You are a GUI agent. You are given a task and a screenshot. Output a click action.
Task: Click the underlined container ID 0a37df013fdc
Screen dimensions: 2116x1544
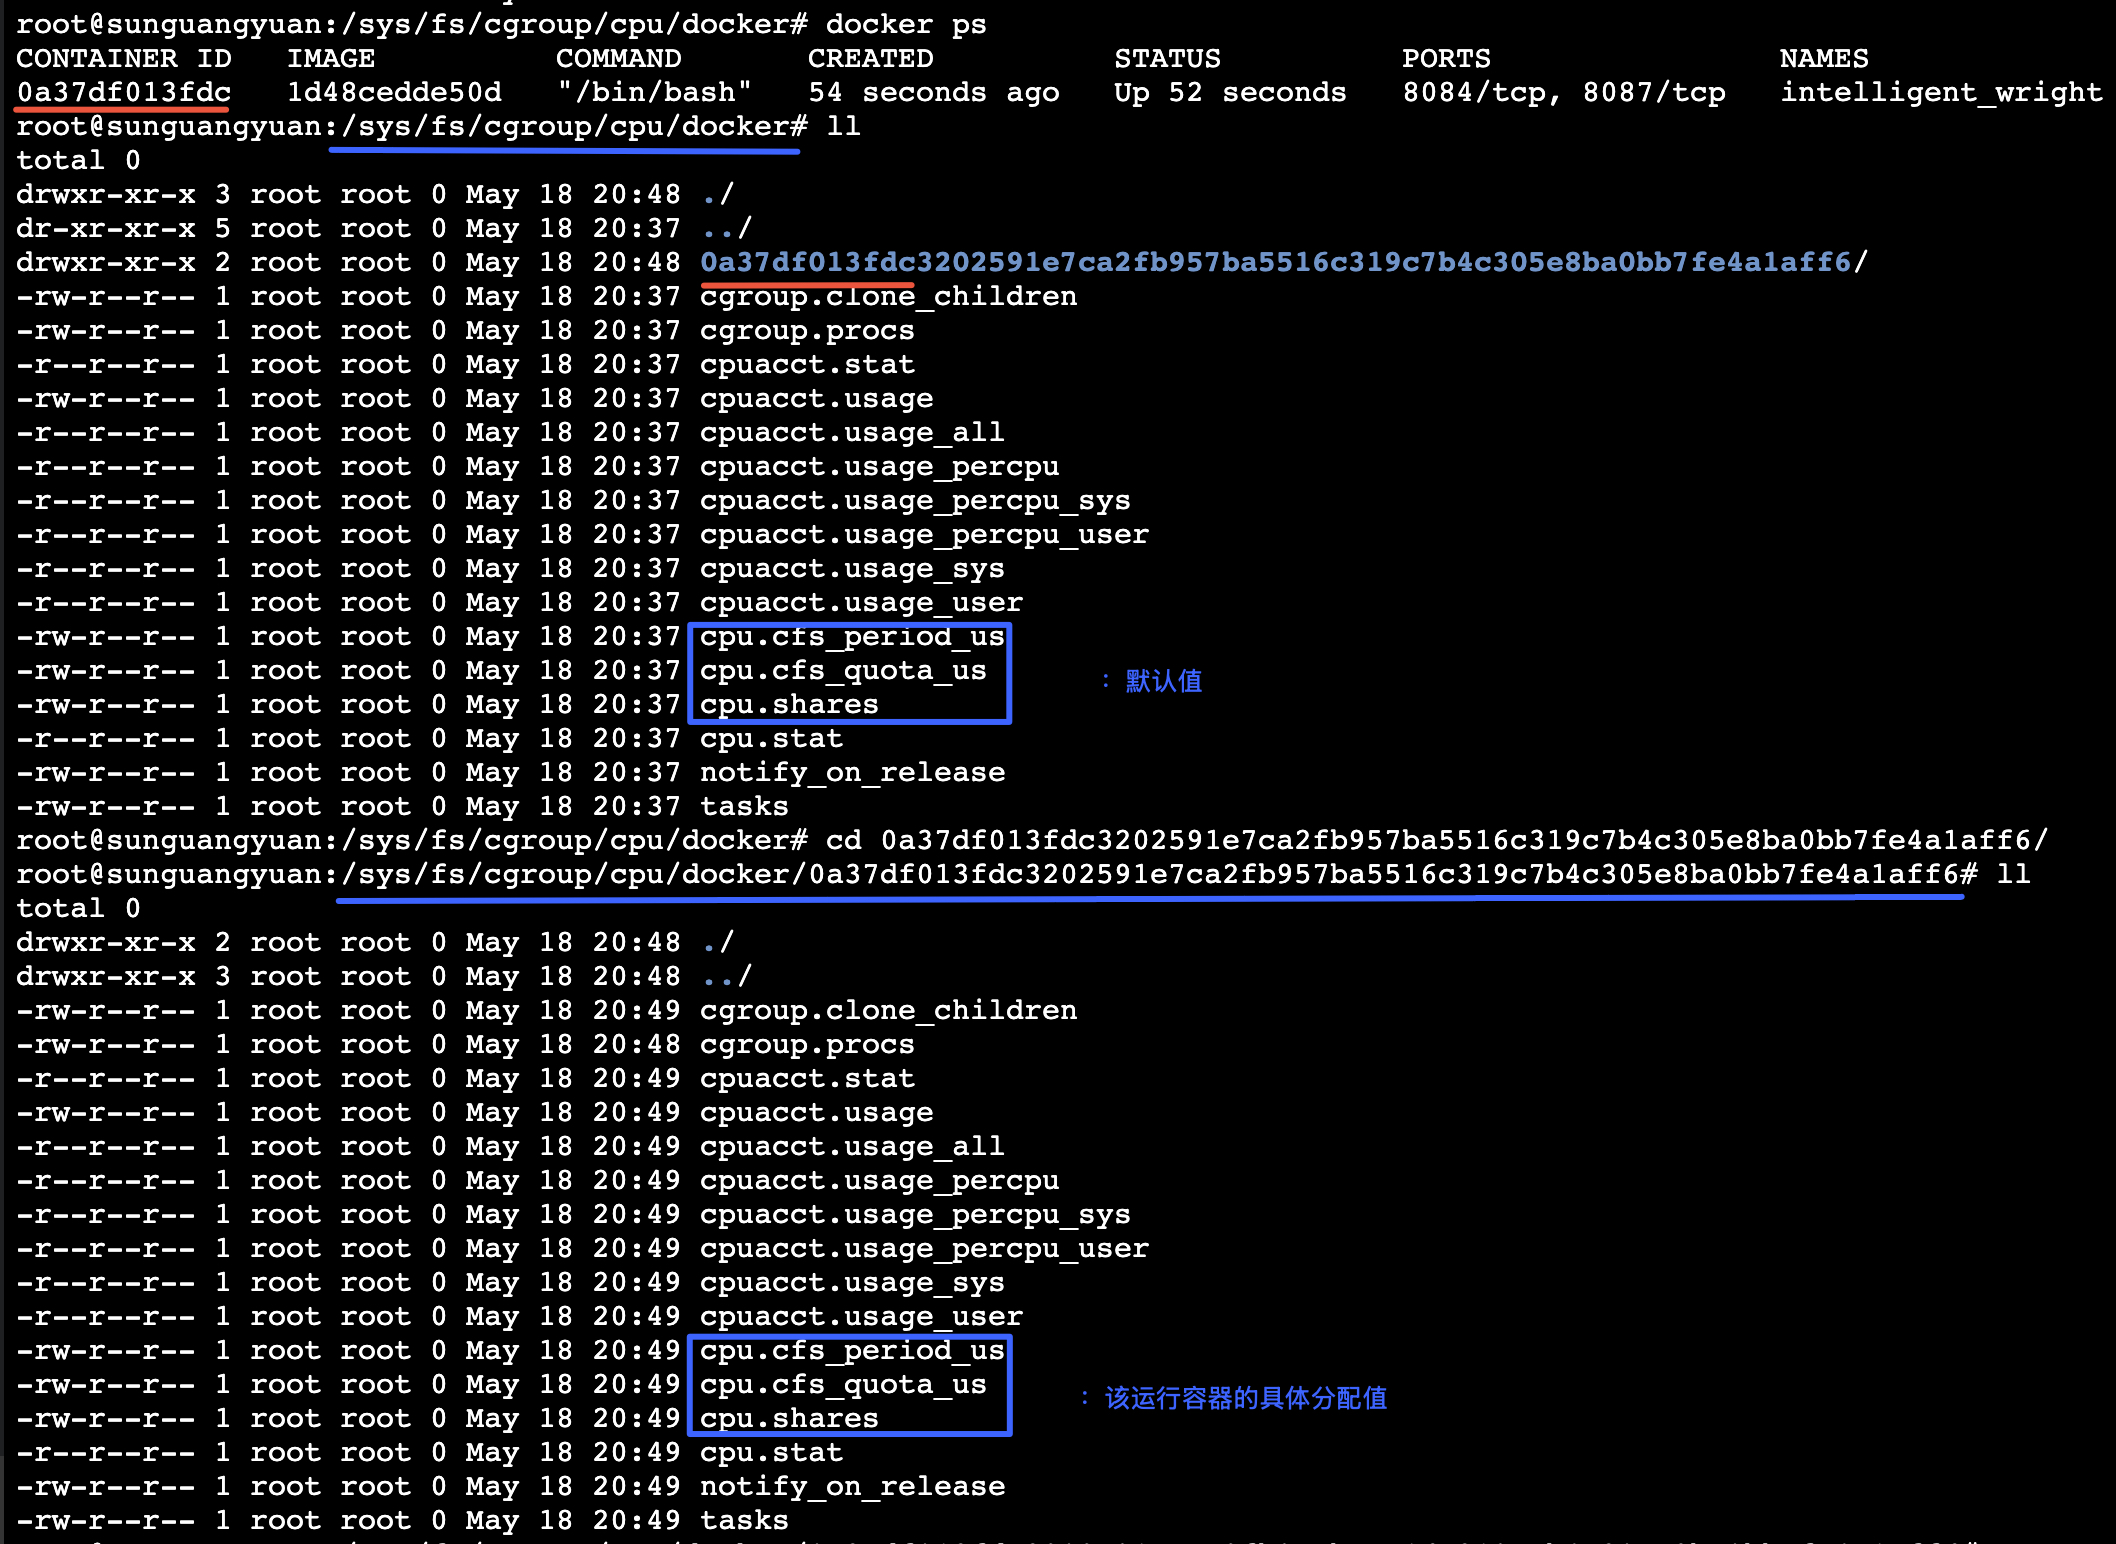pos(124,92)
